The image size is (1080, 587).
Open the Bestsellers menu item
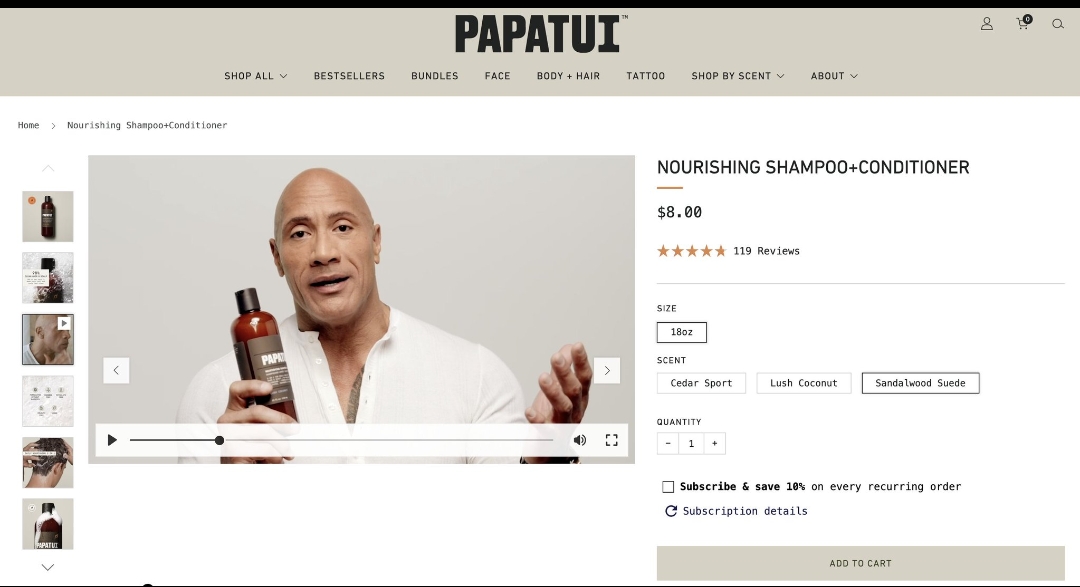pos(349,76)
